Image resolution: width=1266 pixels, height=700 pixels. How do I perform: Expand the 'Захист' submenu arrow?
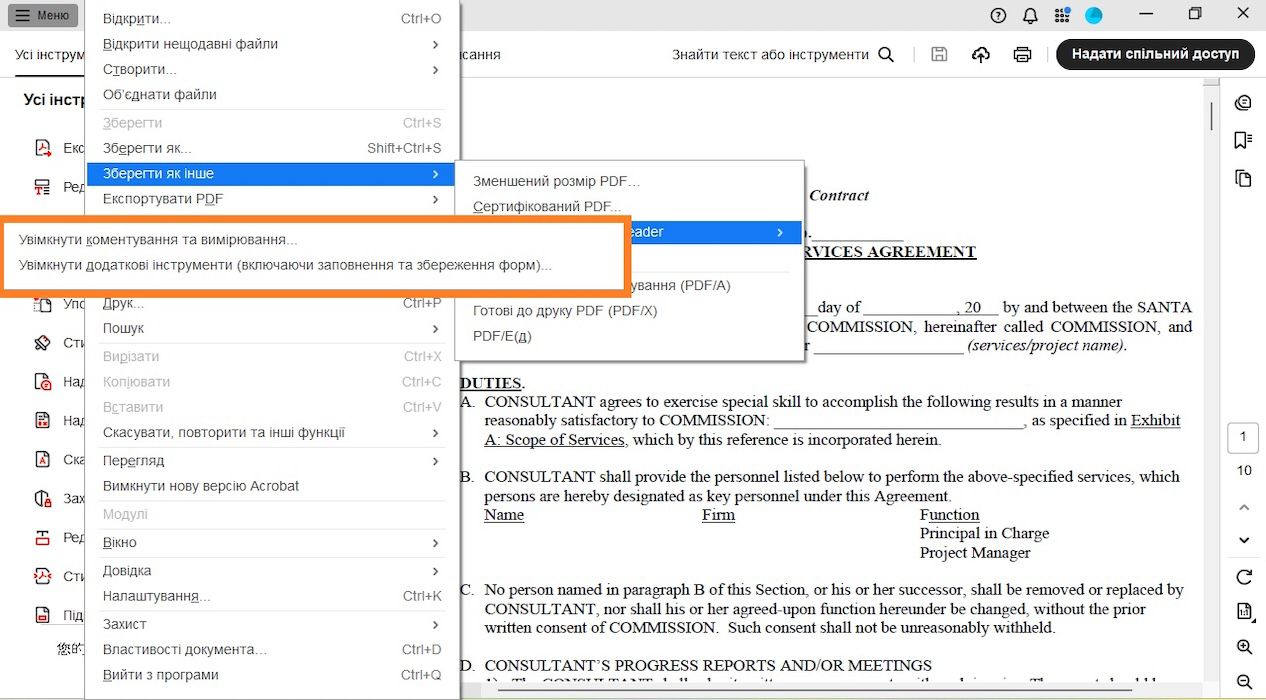point(435,624)
